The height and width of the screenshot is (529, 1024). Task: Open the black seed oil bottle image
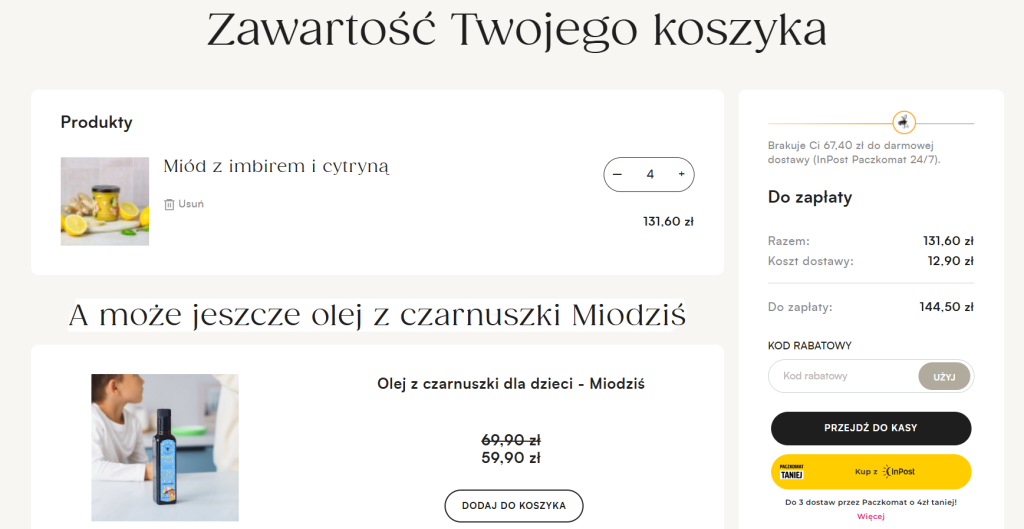point(165,447)
